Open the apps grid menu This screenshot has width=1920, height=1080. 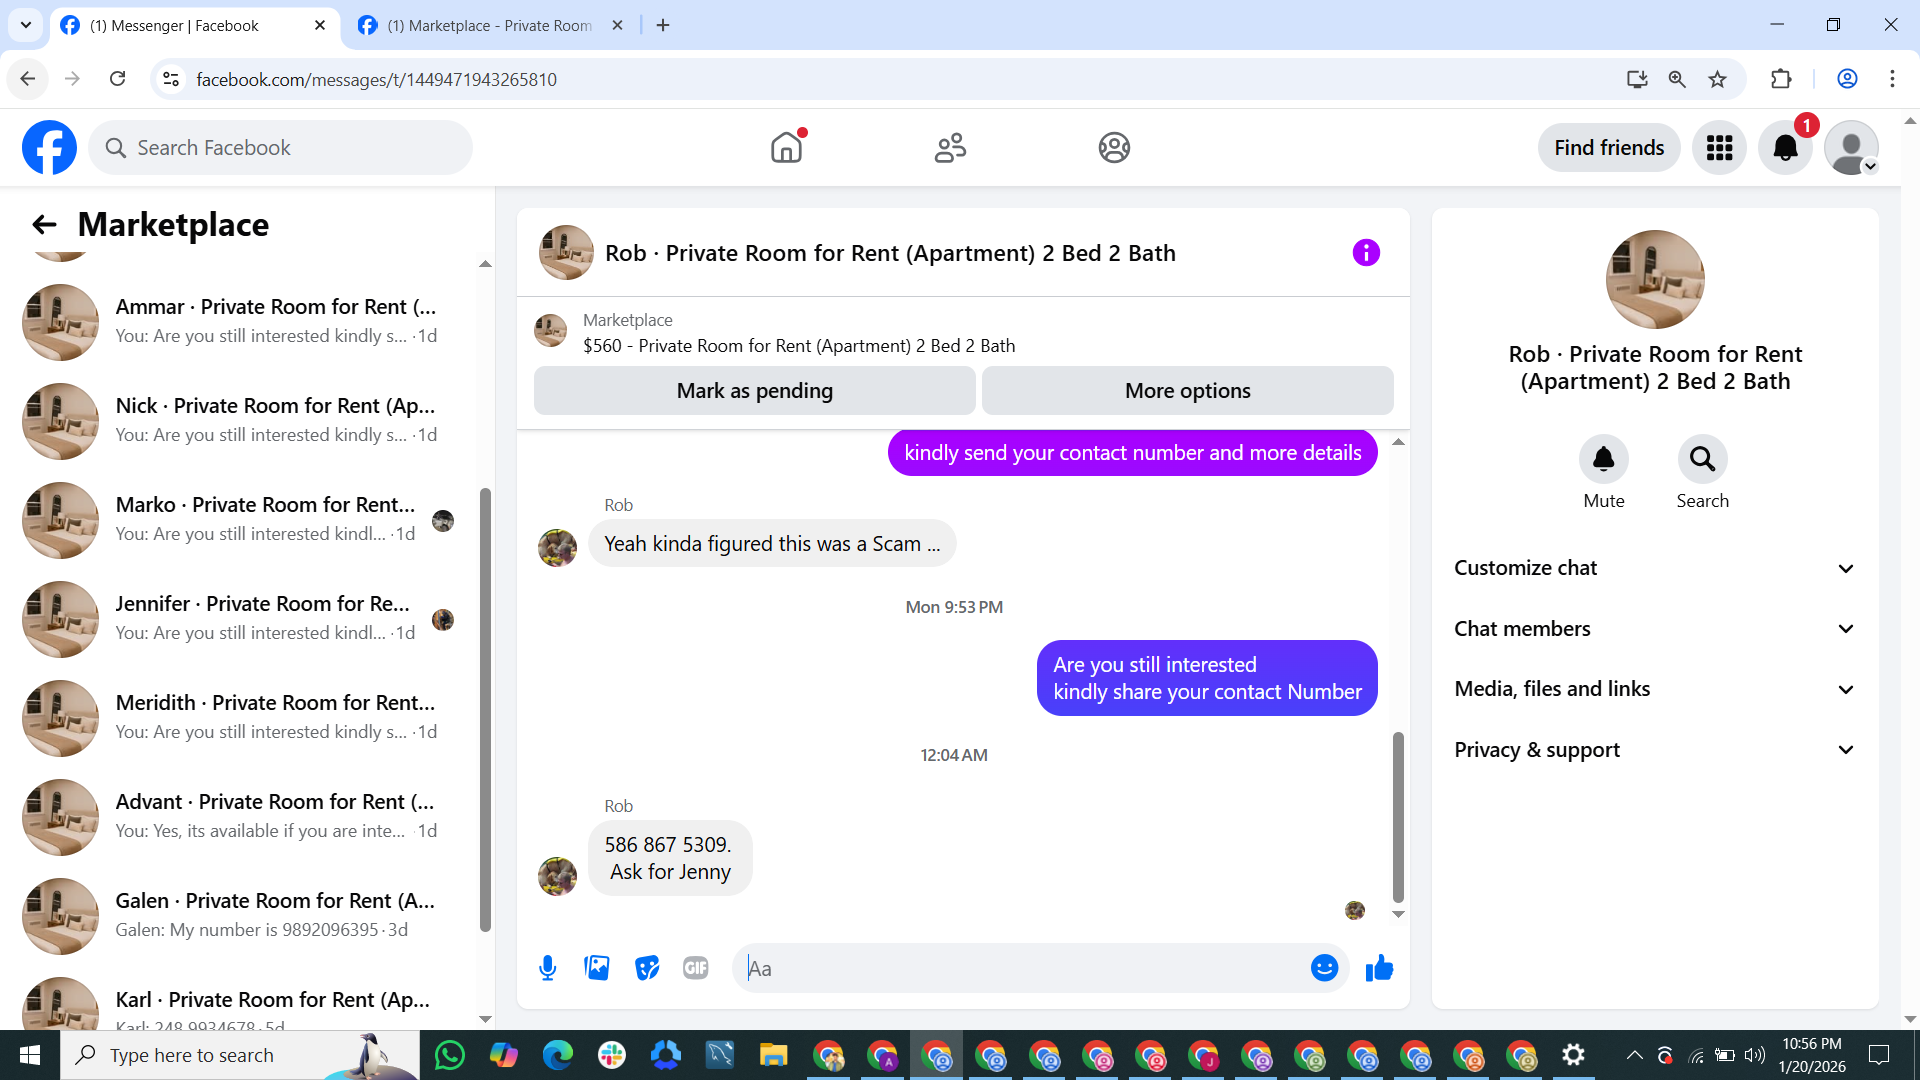tap(1719, 148)
